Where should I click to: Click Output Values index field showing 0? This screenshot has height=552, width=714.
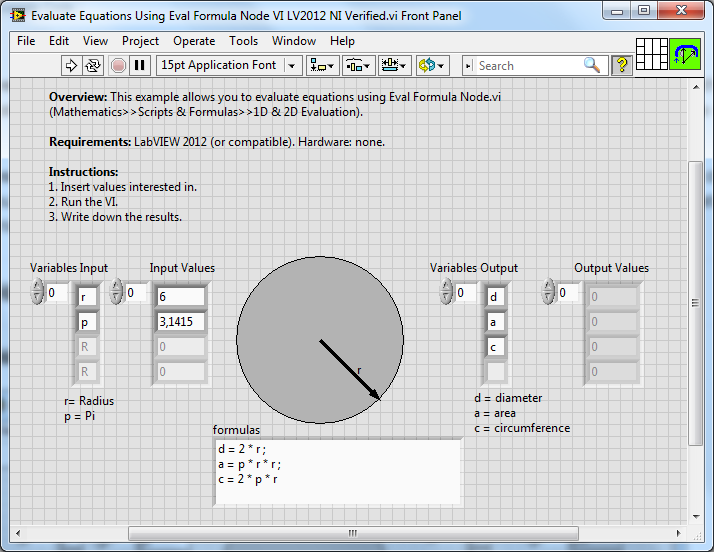[x=567, y=292]
